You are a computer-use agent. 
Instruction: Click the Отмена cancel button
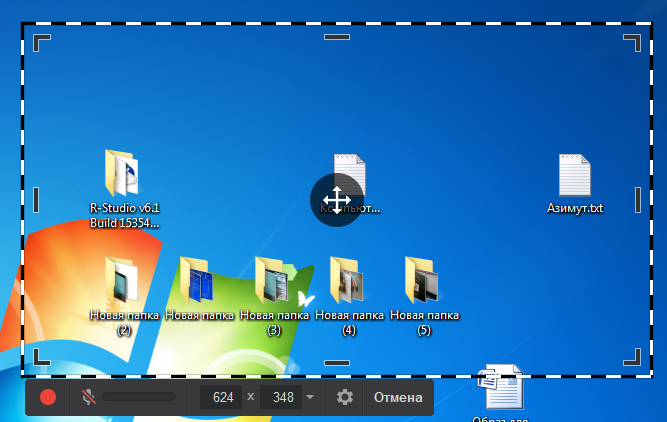point(398,397)
